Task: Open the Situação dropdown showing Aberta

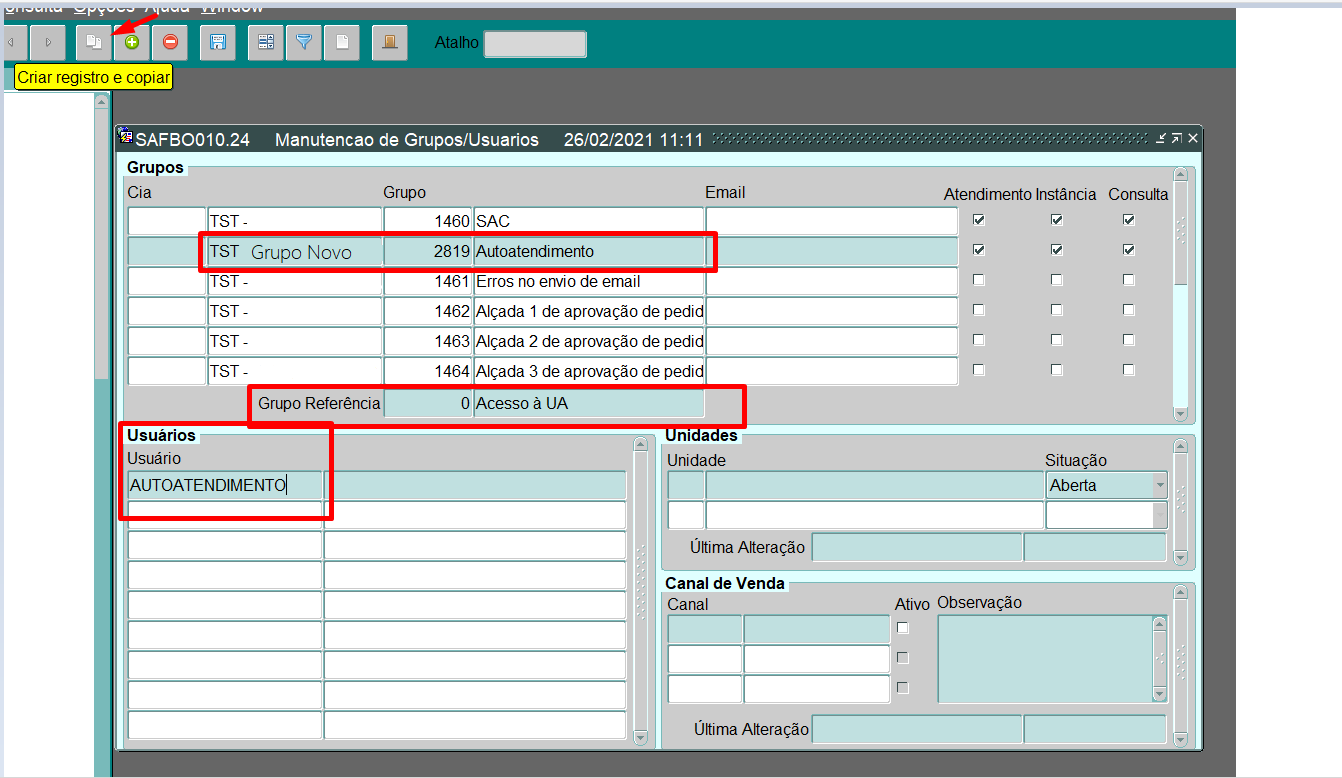Action: 1159,486
